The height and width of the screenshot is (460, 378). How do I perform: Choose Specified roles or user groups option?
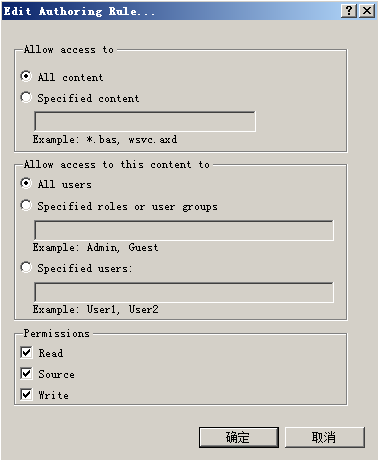(x=26, y=205)
